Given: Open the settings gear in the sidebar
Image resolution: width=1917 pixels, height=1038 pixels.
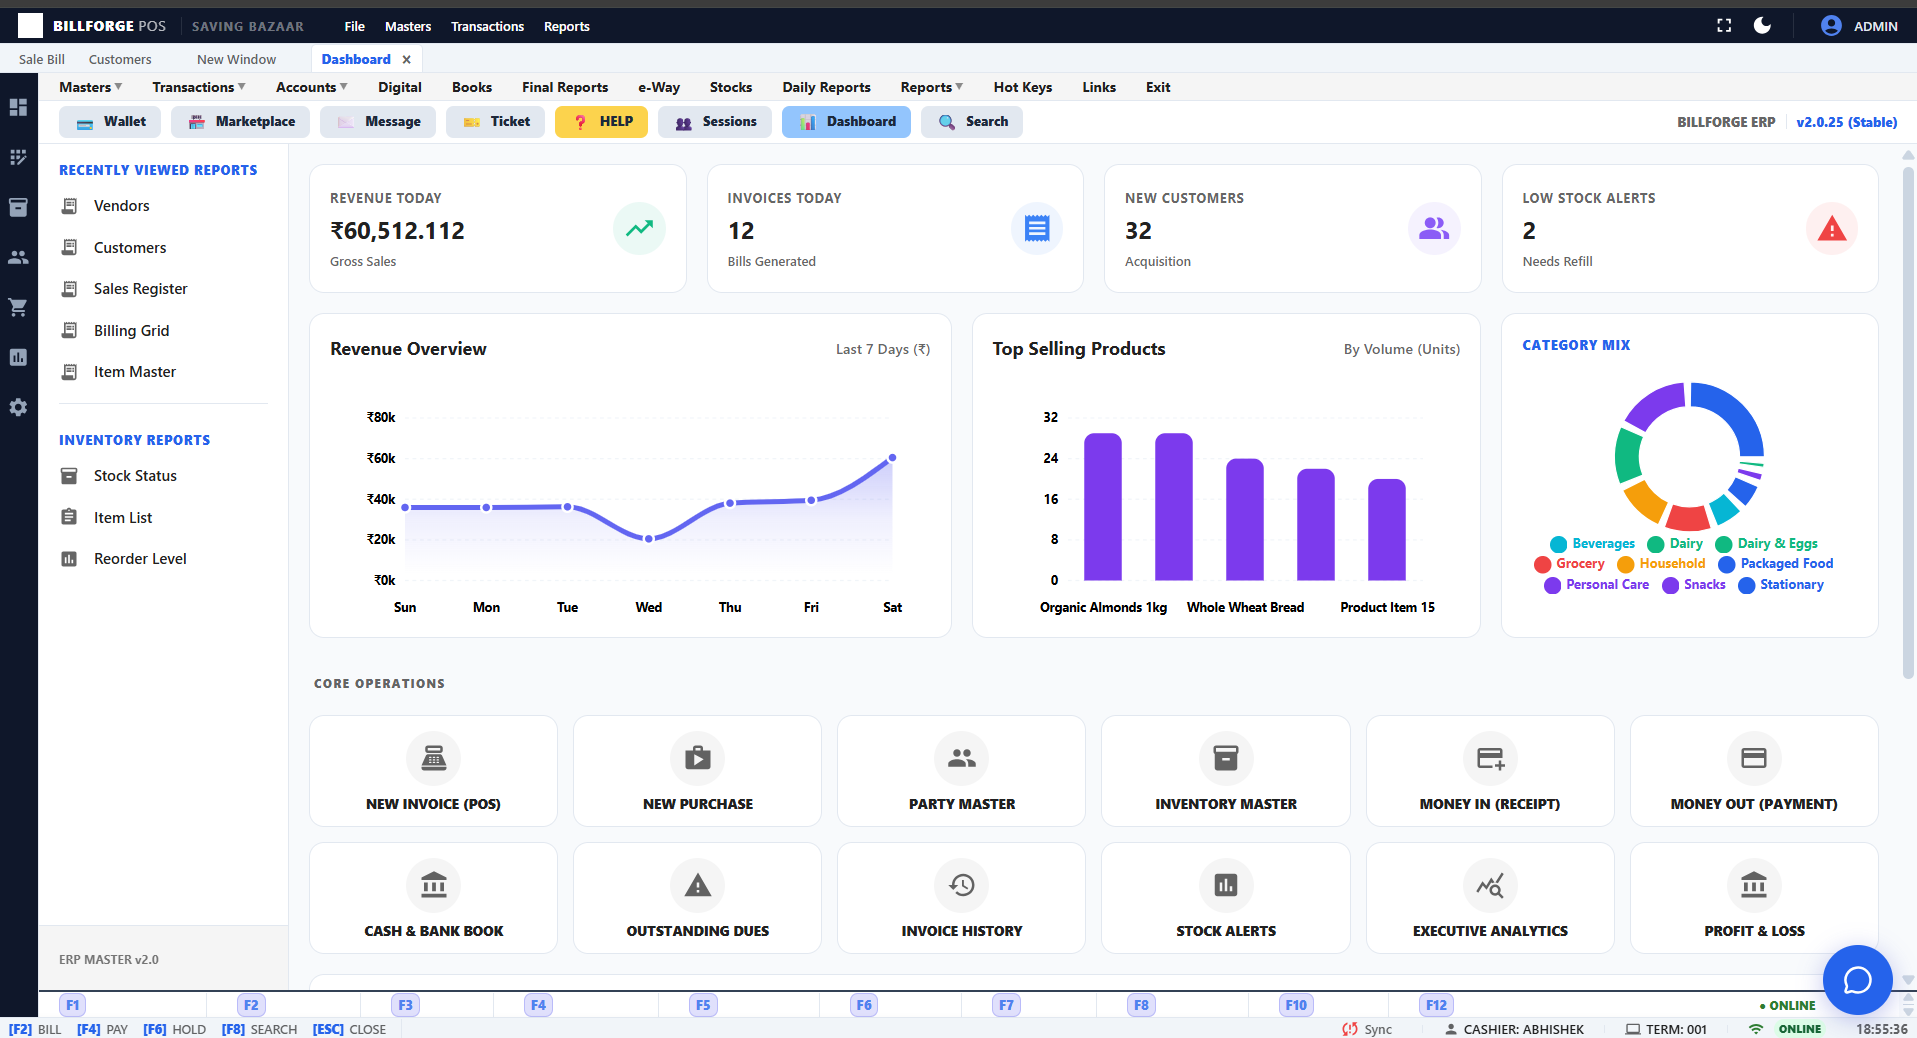Looking at the screenshot, I should [x=18, y=407].
